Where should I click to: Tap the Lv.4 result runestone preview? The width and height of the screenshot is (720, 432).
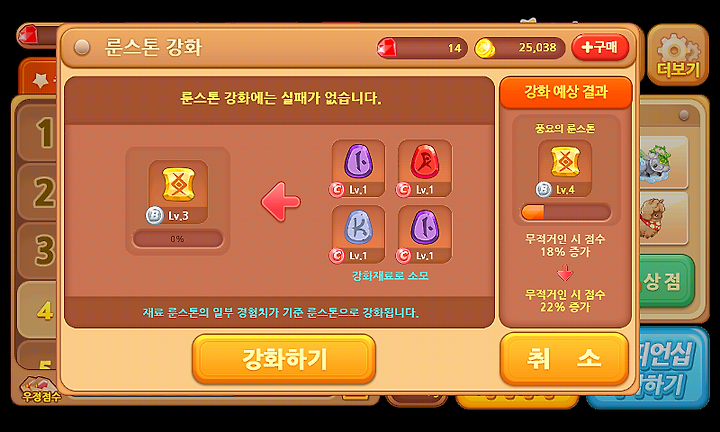pyautogui.click(x=565, y=168)
